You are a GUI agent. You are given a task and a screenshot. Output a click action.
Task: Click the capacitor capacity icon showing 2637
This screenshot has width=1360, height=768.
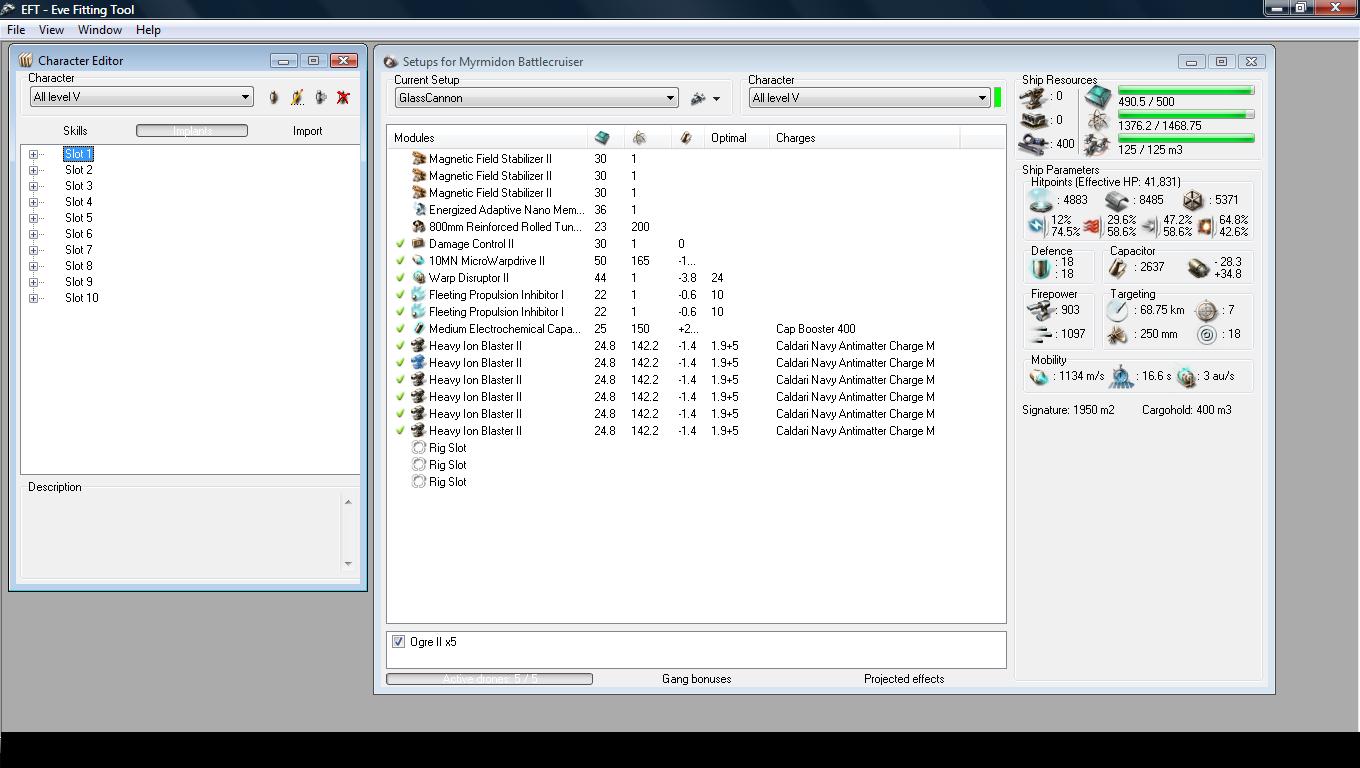pos(1118,267)
